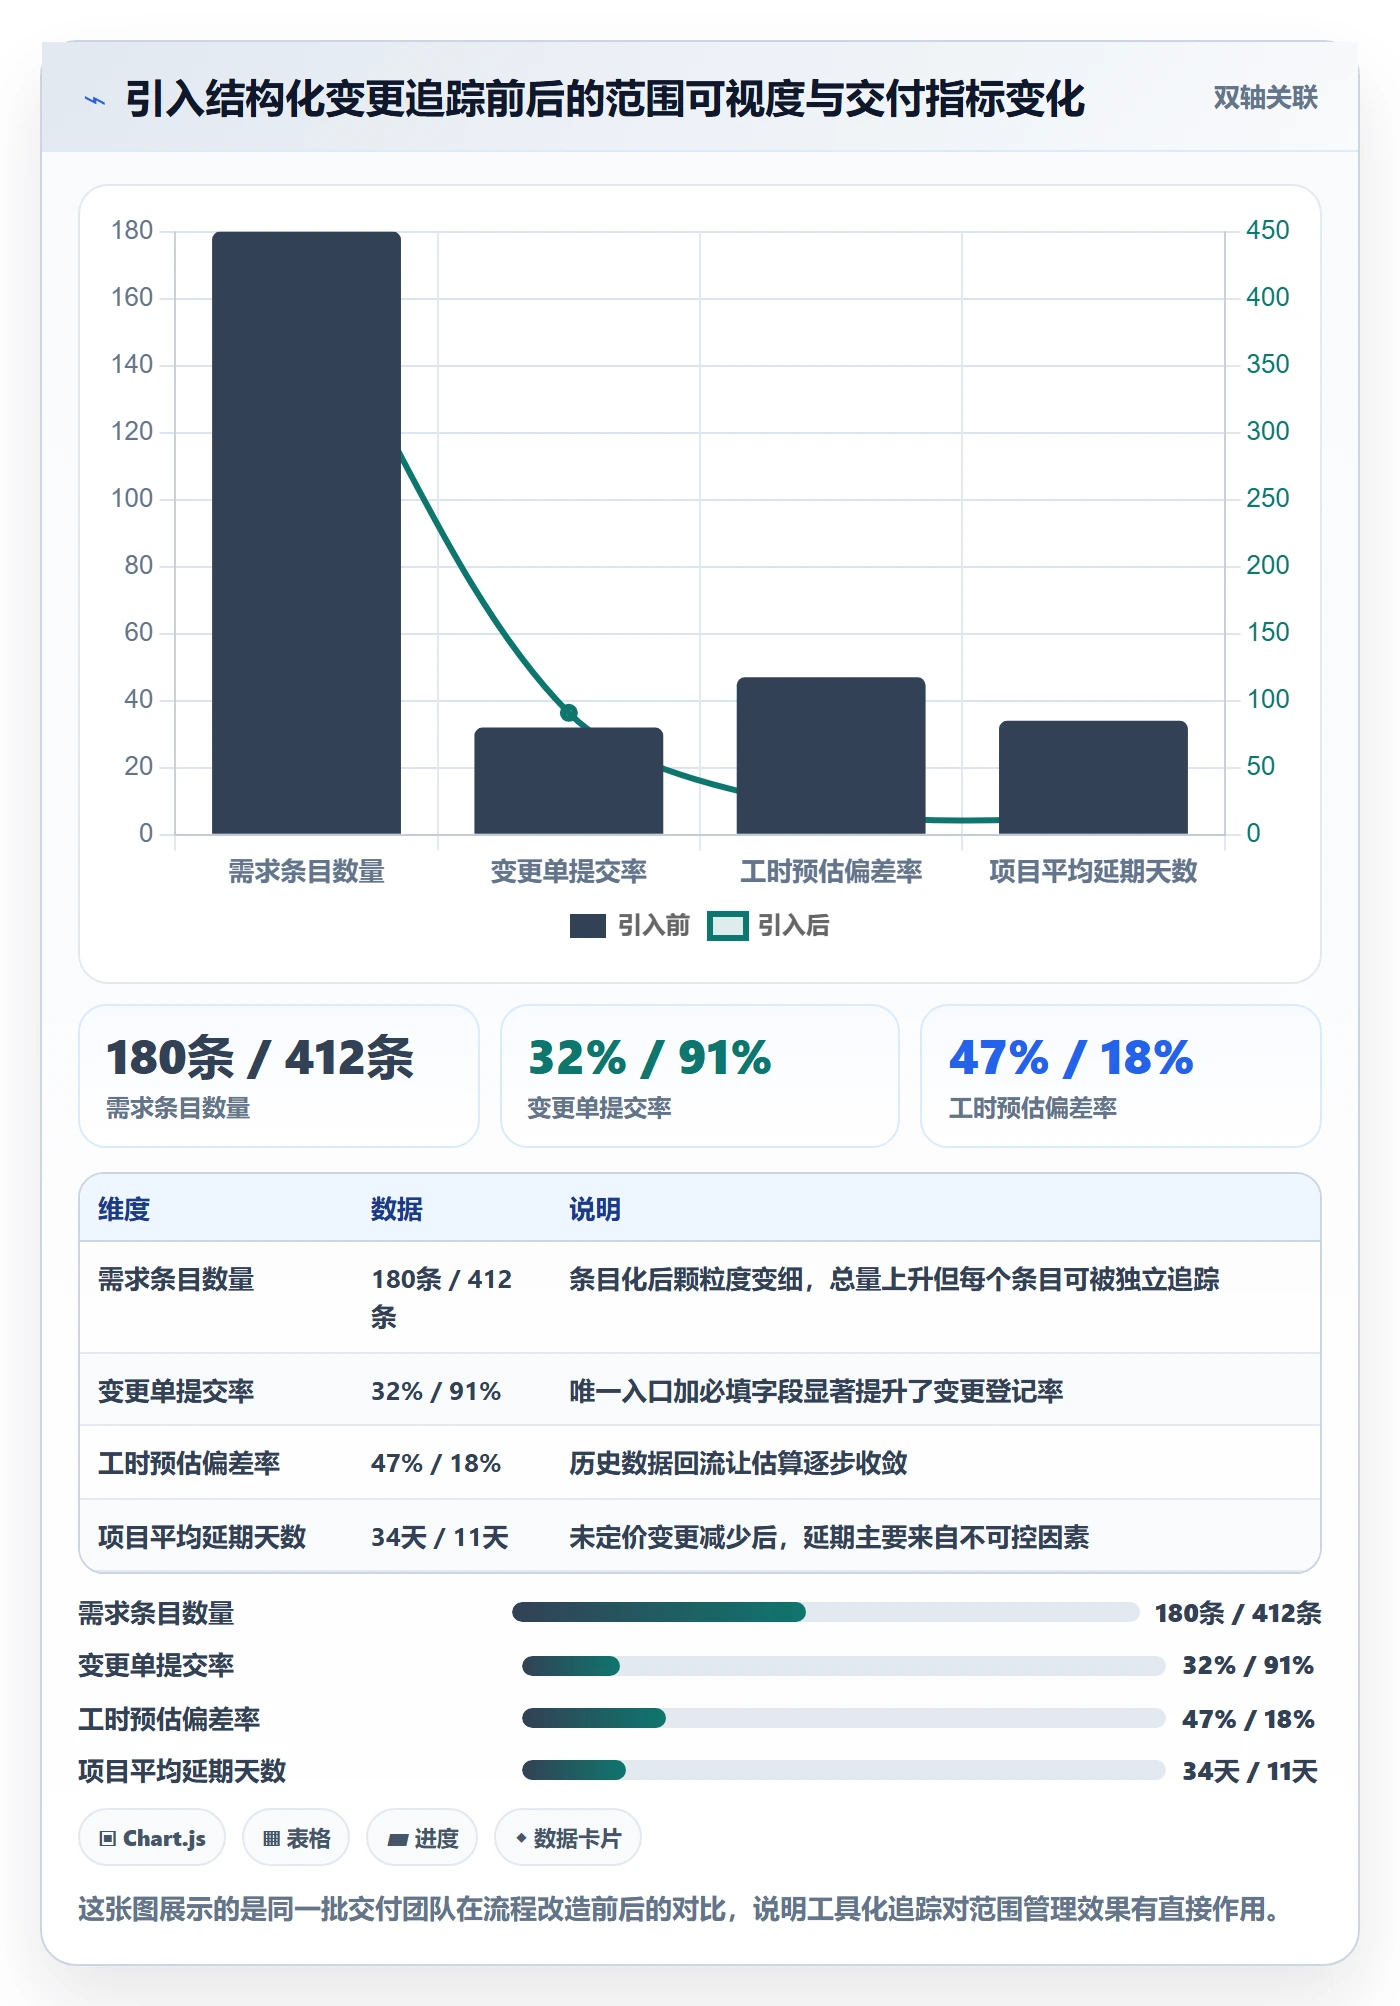Viewport: 1400px width, 2006px height.
Task: Select table cell 47% / 18%
Action: [436, 1463]
